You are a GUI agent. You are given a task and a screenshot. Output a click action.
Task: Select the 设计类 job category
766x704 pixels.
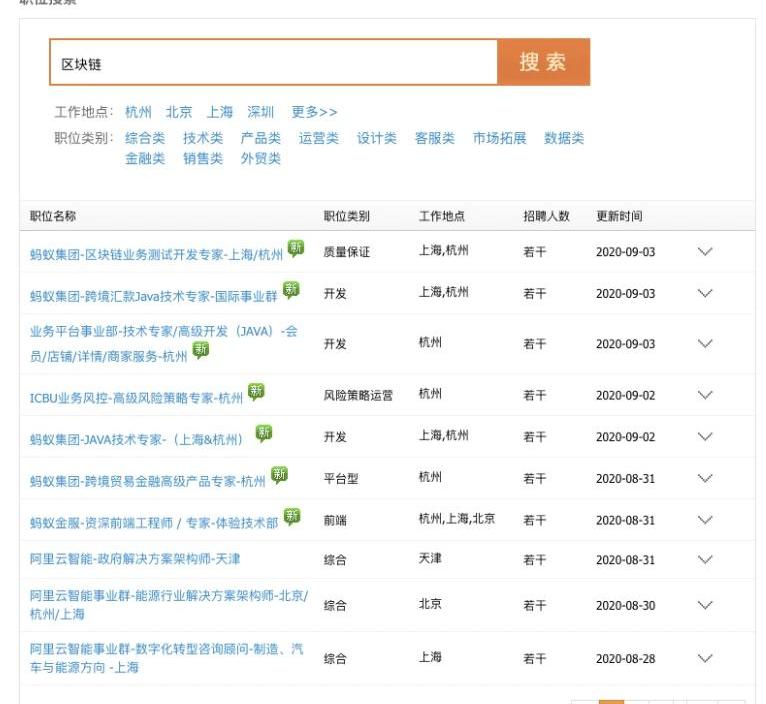point(376,138)
